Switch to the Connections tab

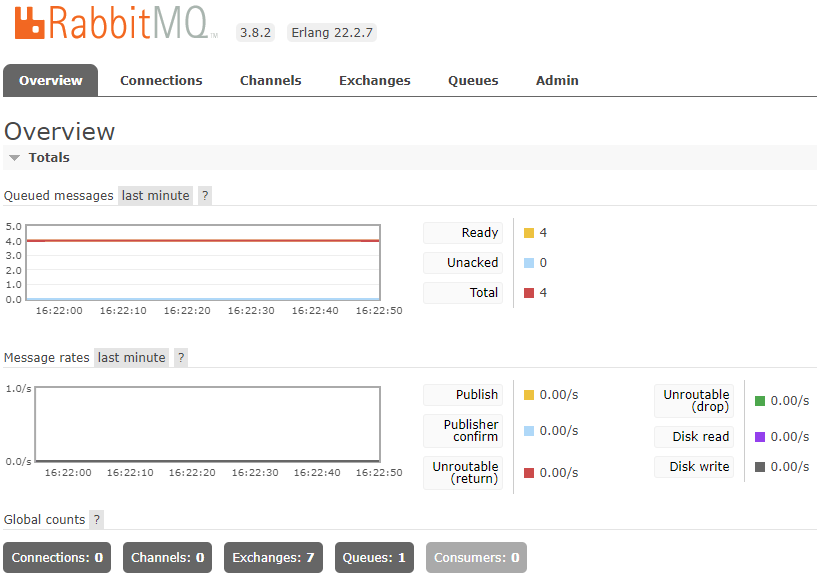(161, 80)
